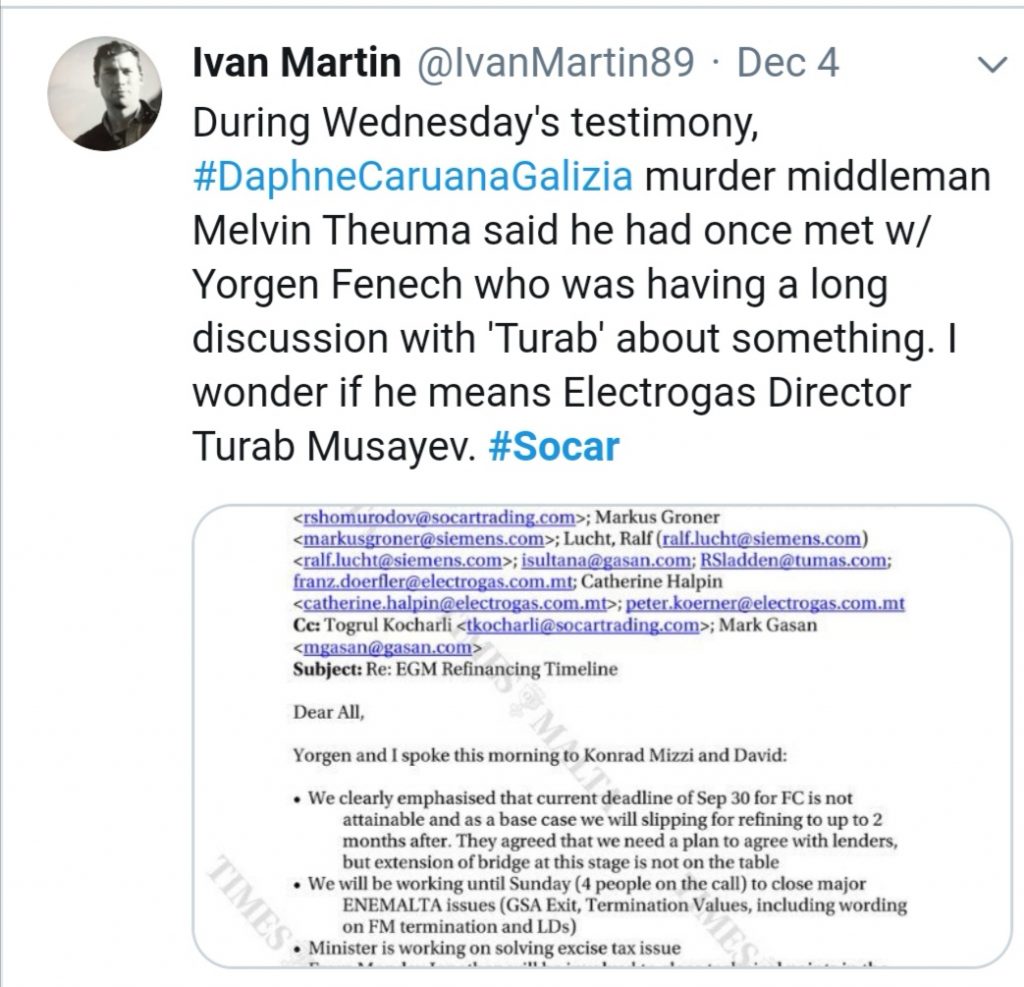
Task: Click the Dec 4 timestamp
Action: 788,63
